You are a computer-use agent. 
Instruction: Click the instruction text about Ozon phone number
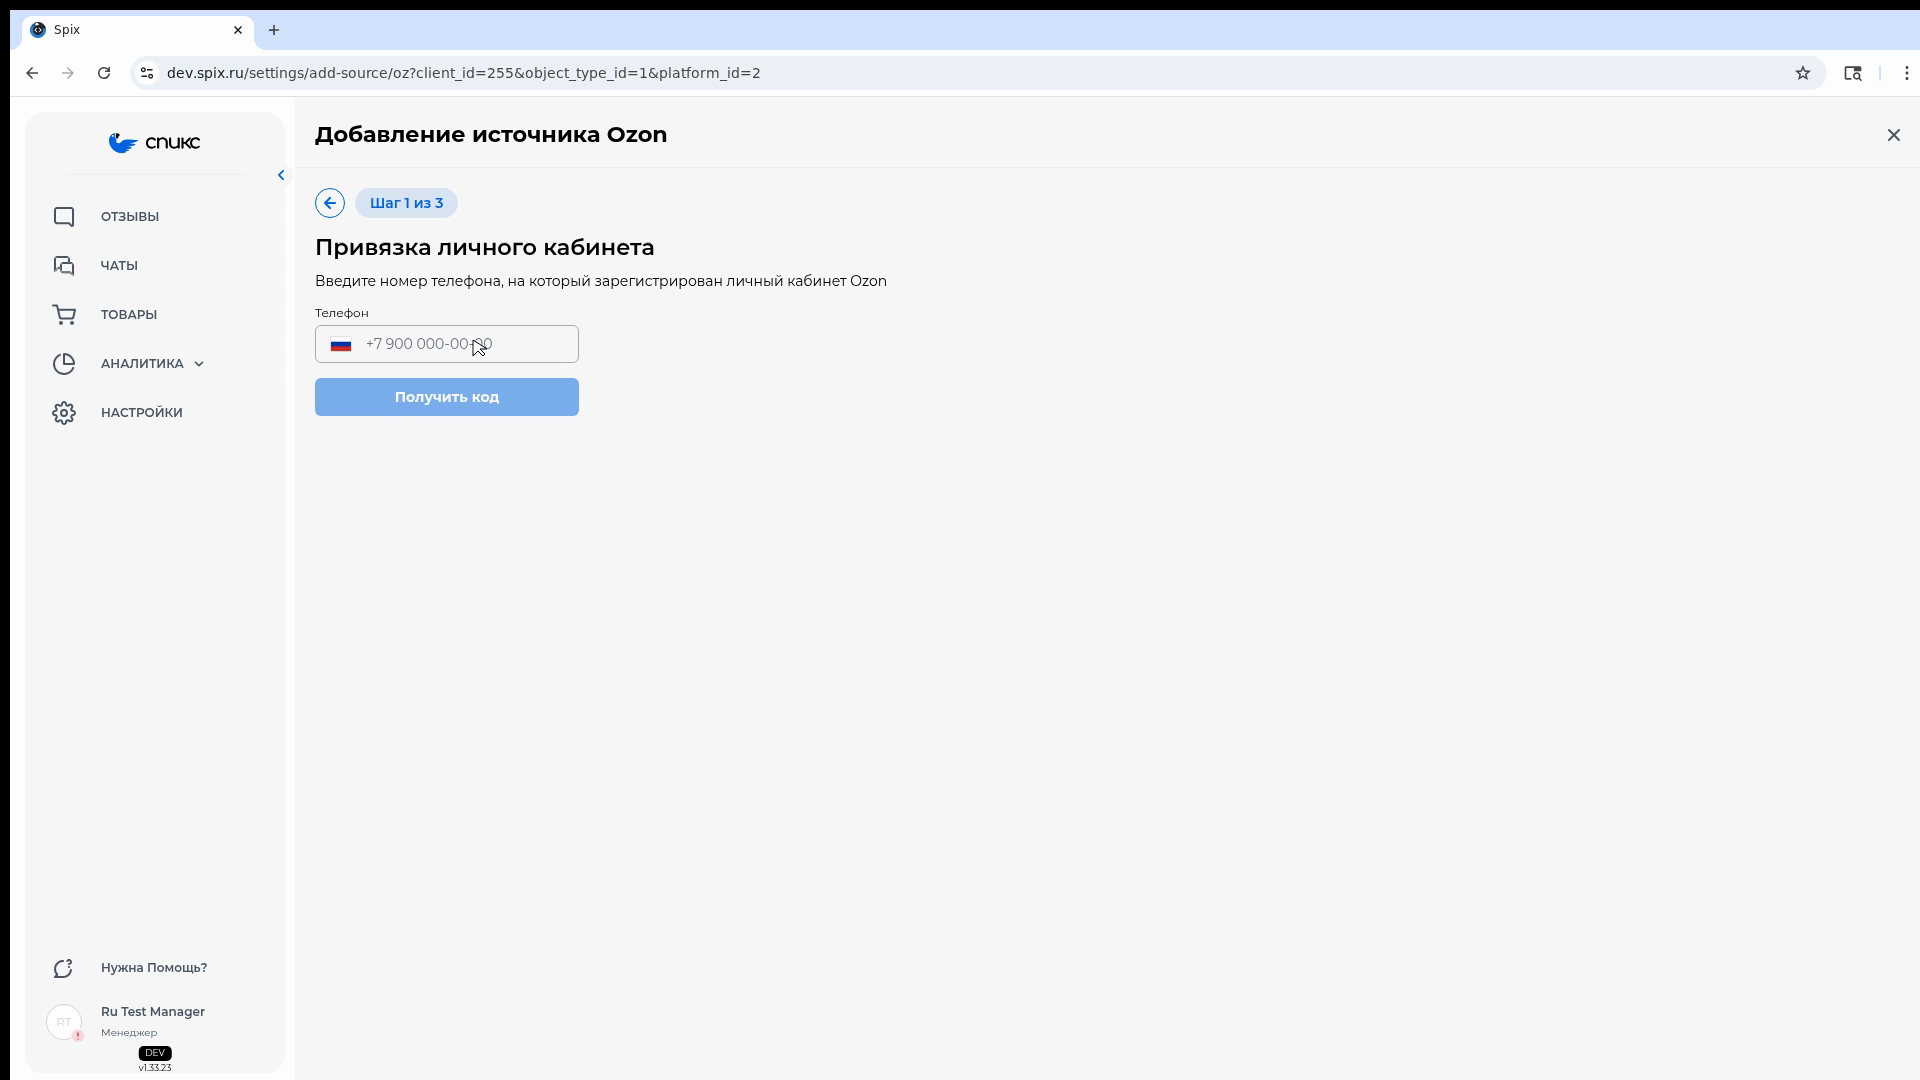(601, 281)
